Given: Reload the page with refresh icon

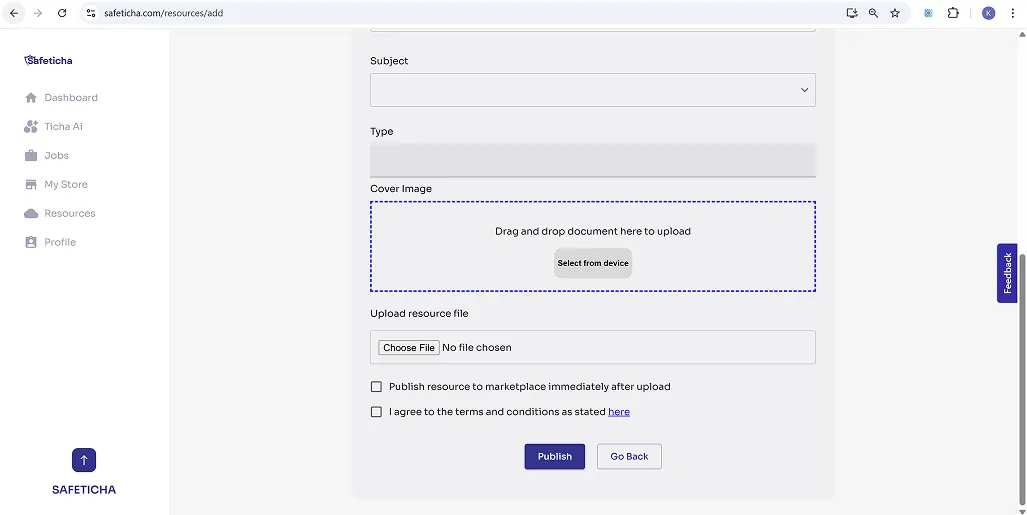Looking at the screenshot, I should tap(62, 13).
